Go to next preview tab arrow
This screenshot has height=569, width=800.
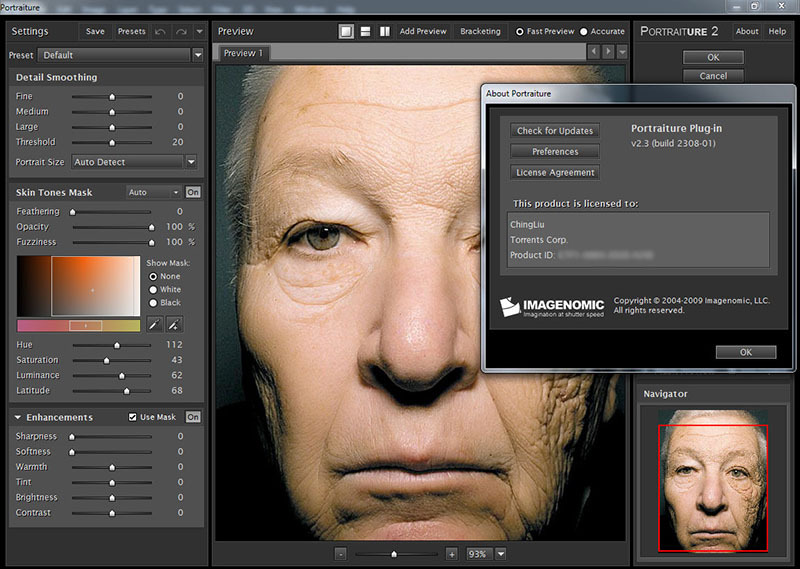pos(608,52)
